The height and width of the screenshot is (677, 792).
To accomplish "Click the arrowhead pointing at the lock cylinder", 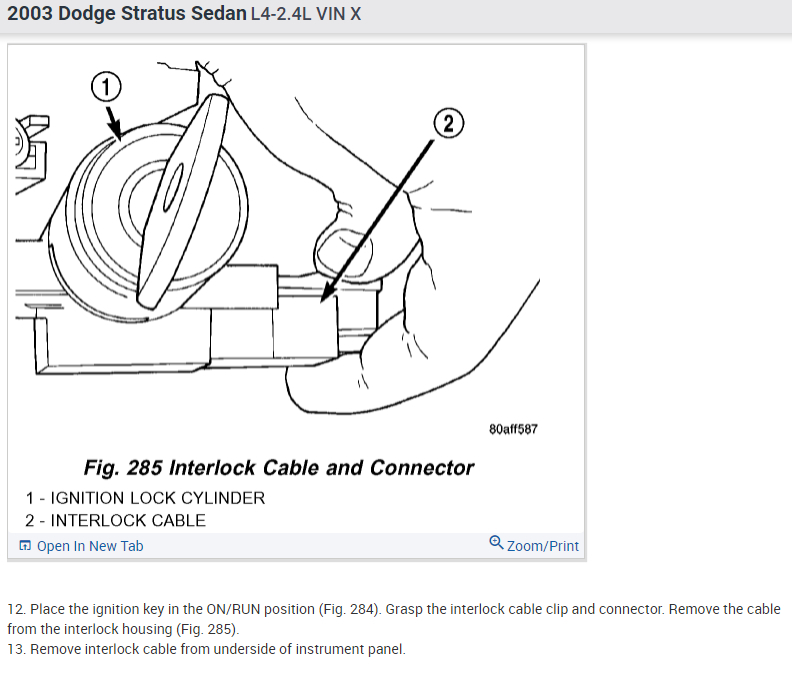I will pos(116,131).
